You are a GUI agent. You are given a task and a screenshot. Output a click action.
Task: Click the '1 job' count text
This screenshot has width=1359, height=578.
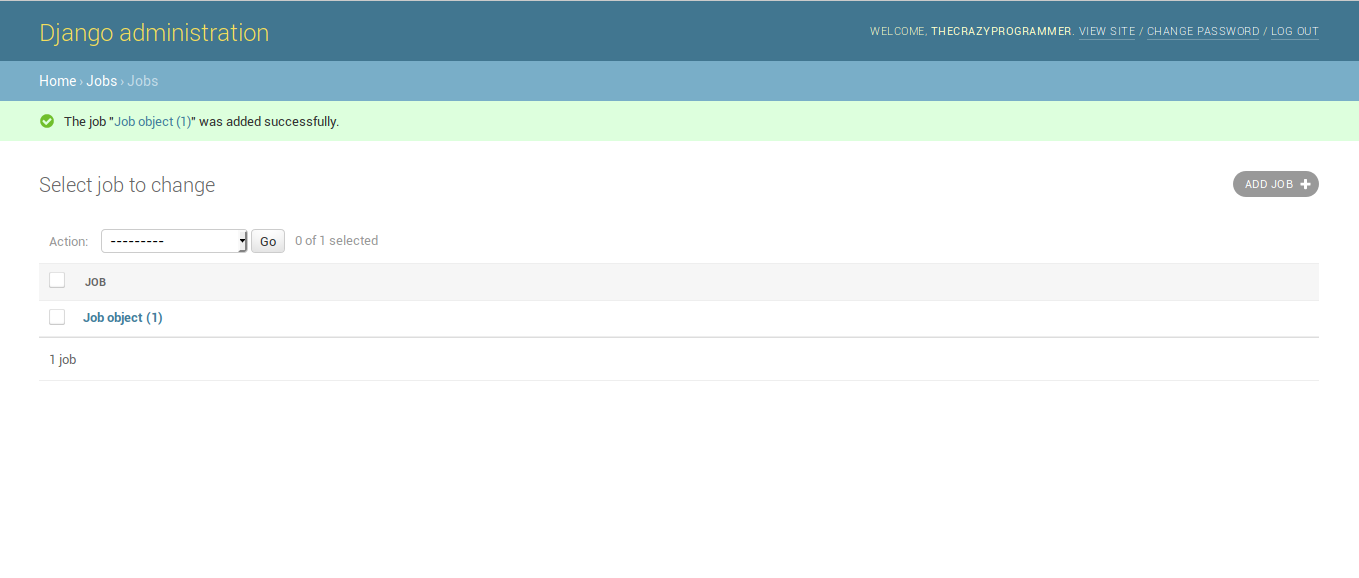63,359
